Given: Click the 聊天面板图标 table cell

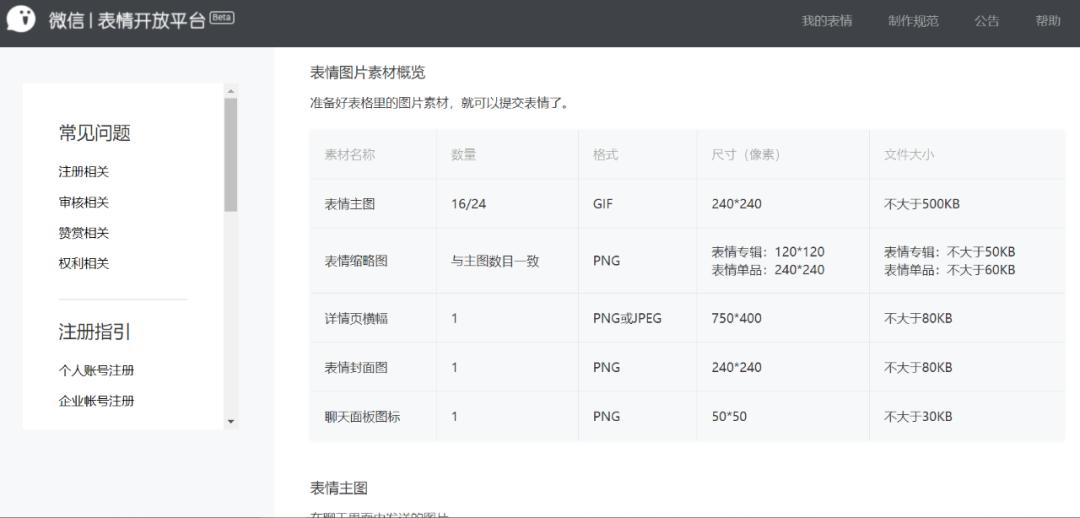Looking at the screenshot, I should point(362,417).
